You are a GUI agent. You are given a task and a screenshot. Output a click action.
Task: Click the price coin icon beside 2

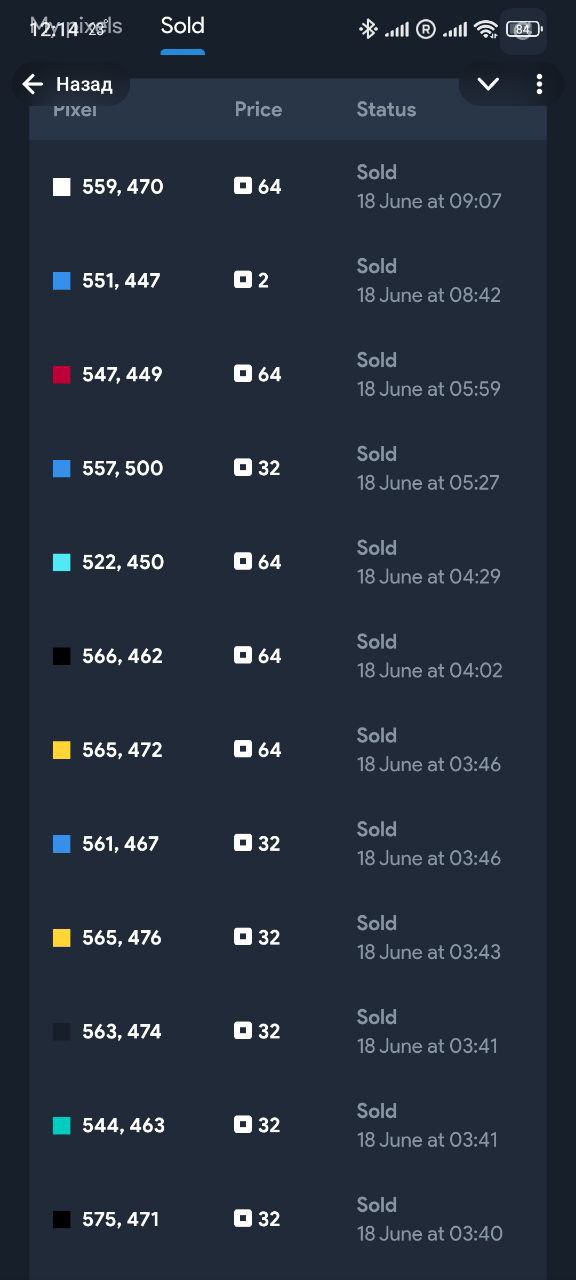(x=243, y=280)
